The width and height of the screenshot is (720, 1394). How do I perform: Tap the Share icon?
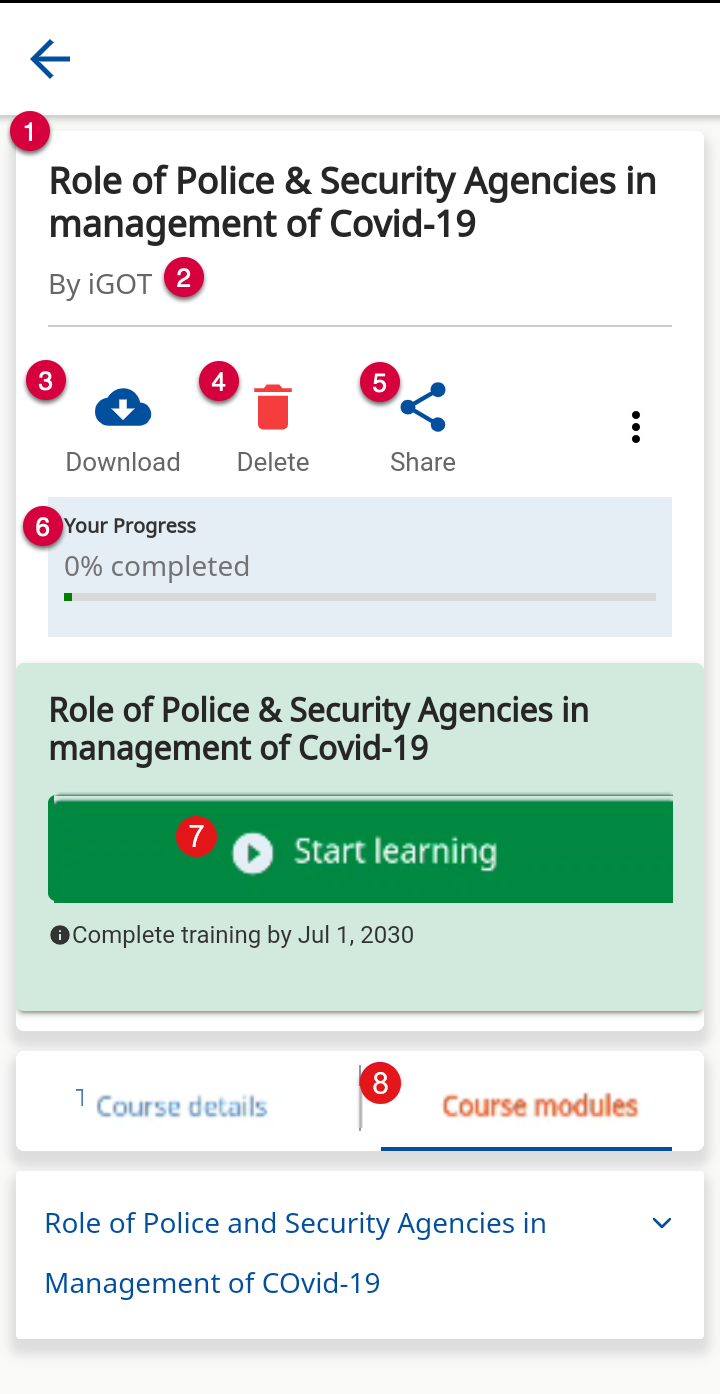tap(423, 408)
